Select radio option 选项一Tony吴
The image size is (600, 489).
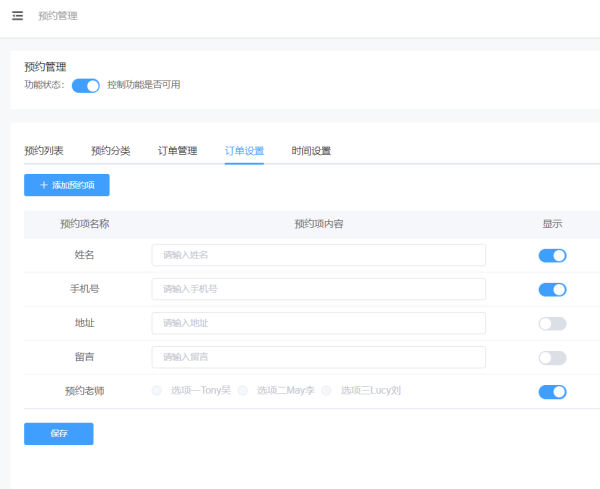pyautogui.click(x=157, y=391)
